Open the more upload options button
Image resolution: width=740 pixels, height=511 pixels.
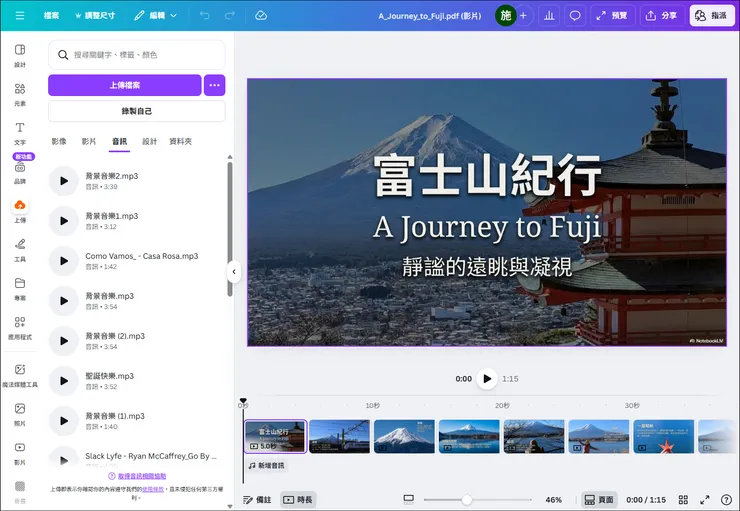215,85
